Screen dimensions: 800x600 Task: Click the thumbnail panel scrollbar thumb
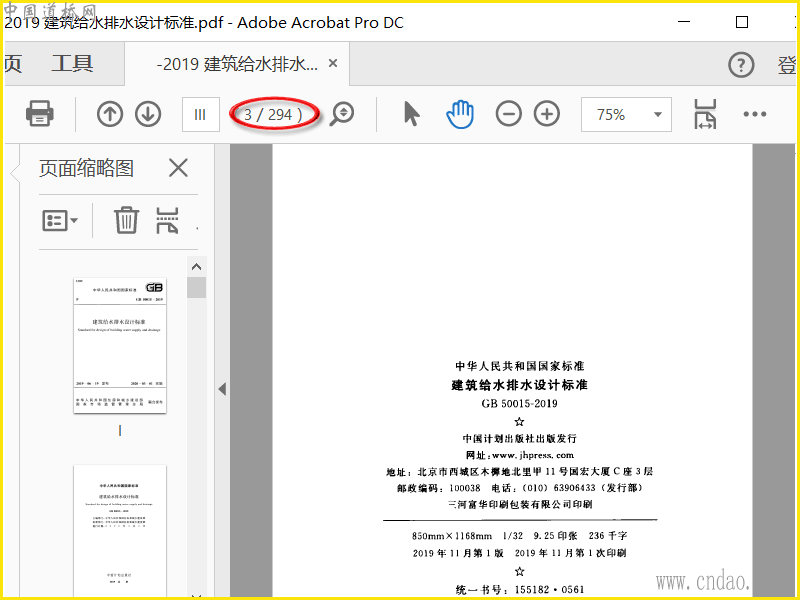pos(196,287)
